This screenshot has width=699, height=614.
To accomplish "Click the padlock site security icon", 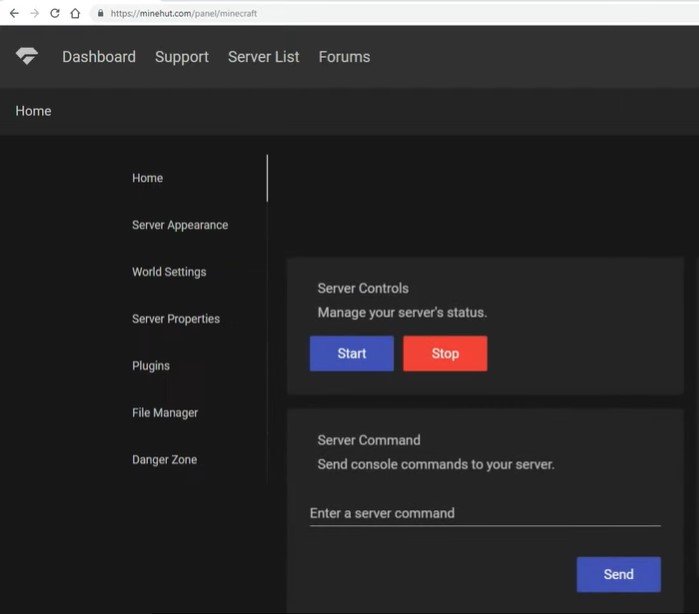I will pos(100,14).
